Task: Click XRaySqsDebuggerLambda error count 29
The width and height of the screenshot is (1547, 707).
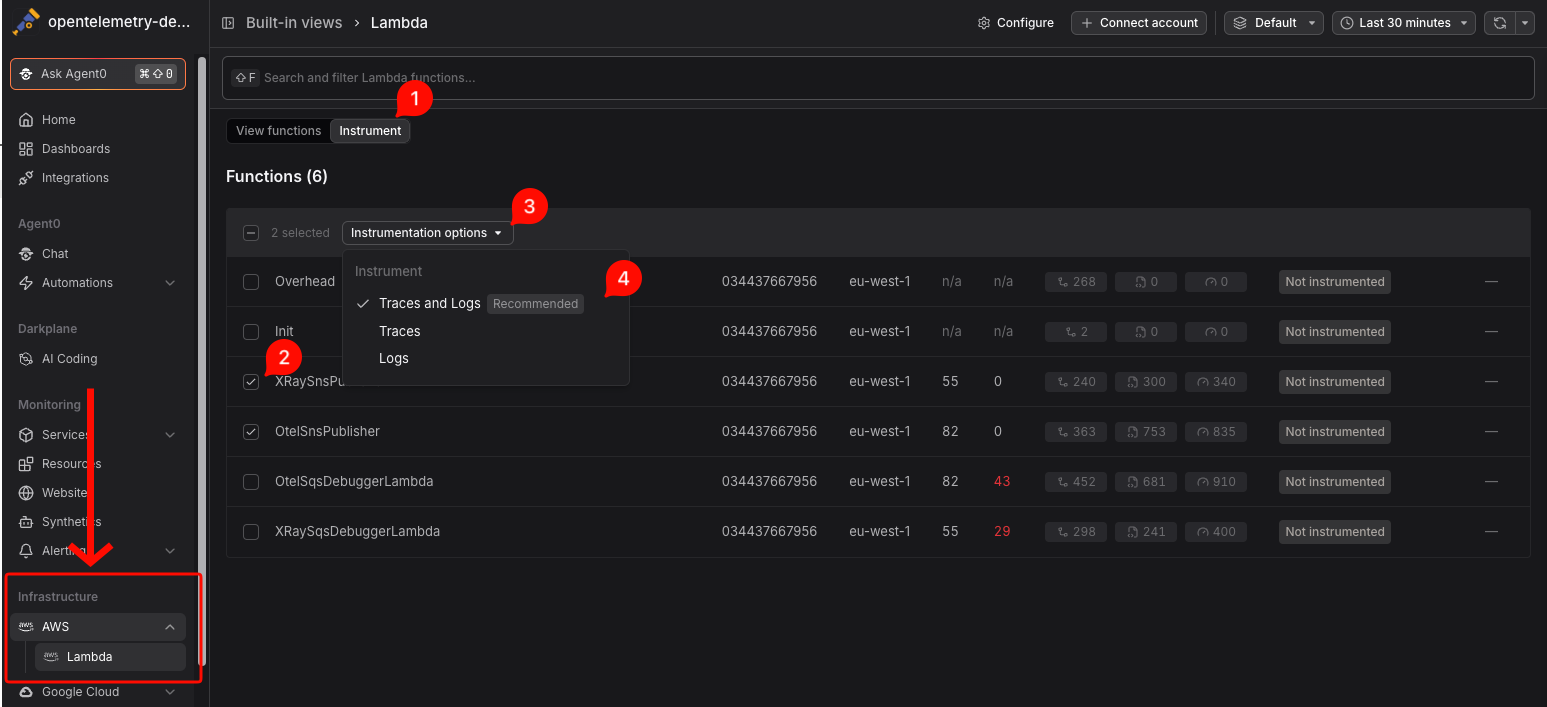Action: 1002,532
